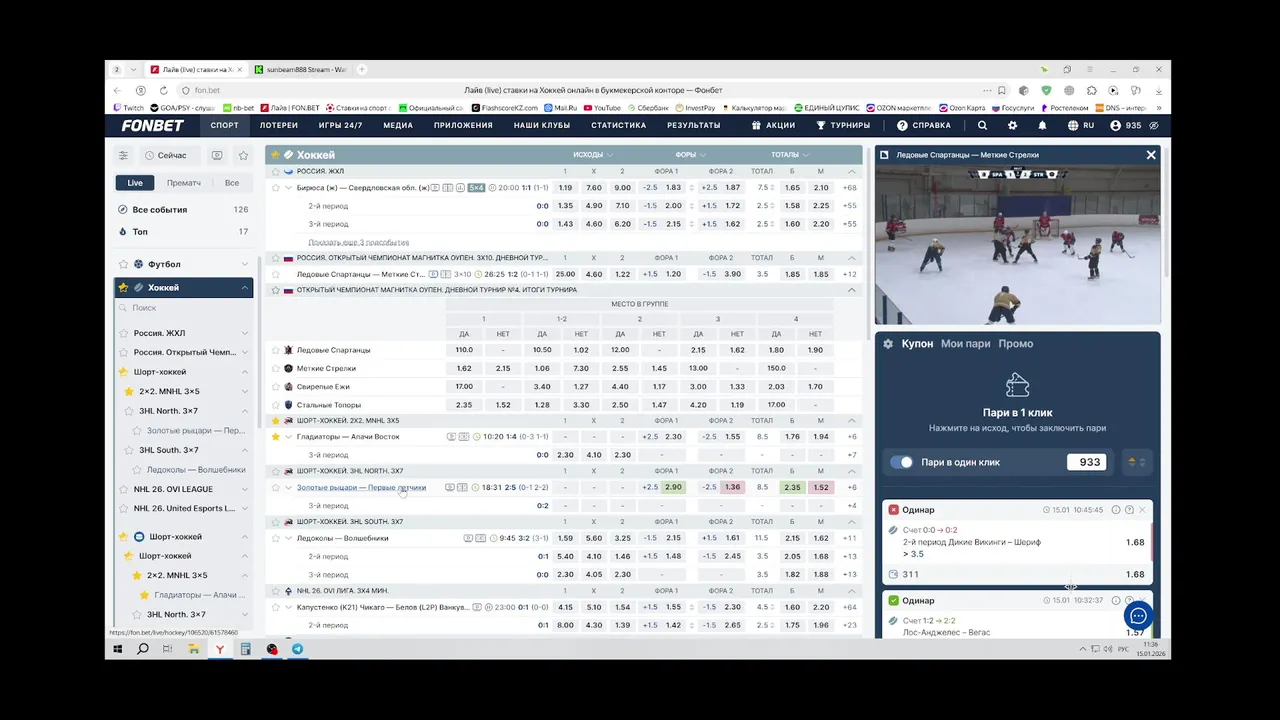
Task: Expand Бирюса match row chevron
Action: 288,188
